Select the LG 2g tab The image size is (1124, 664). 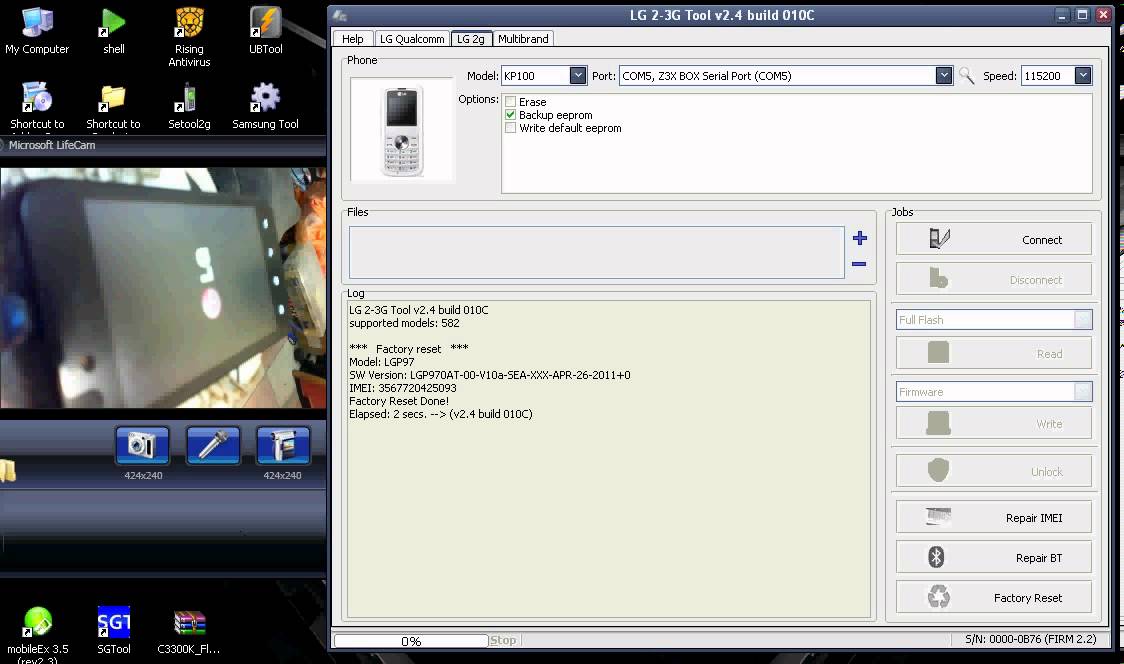471,39
